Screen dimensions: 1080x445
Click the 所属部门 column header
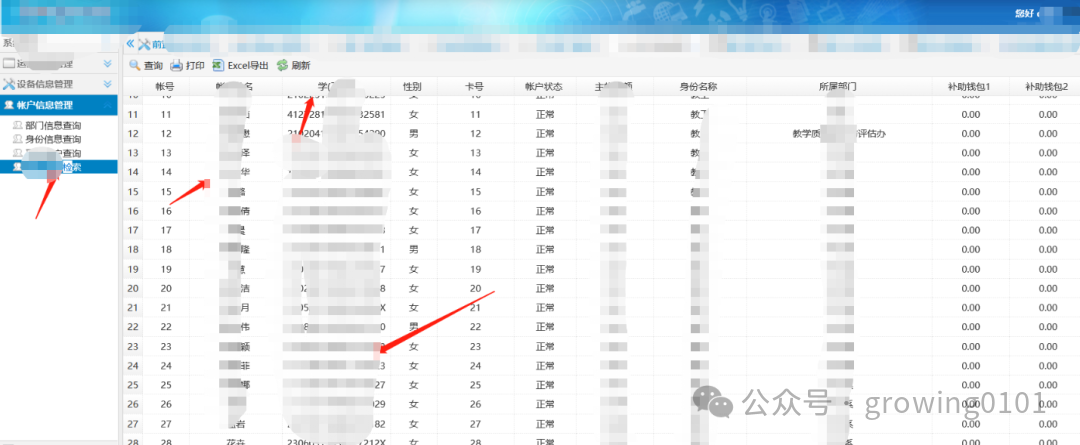838,87
